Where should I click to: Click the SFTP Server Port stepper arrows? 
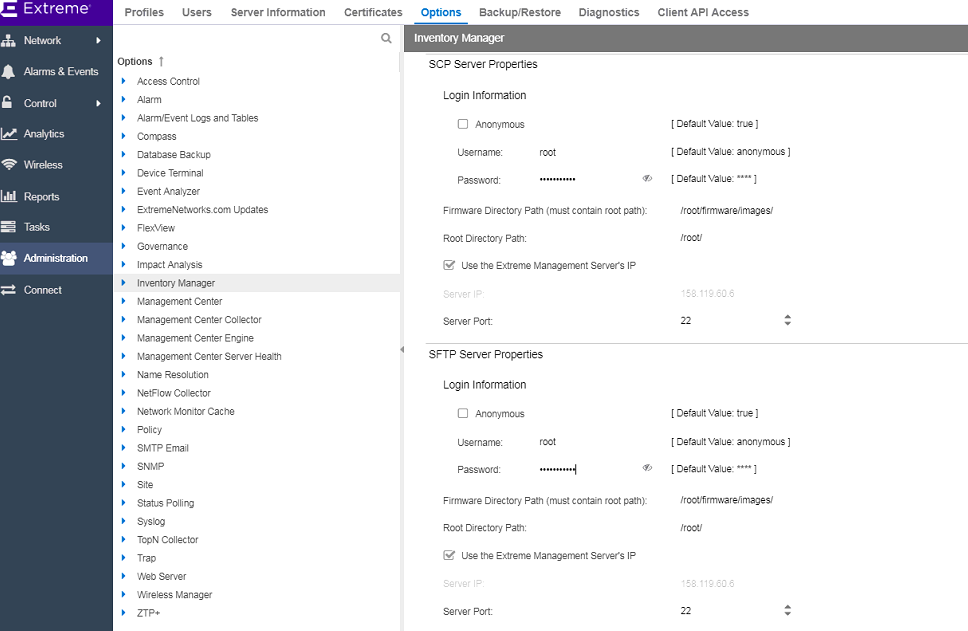[788, 610]
